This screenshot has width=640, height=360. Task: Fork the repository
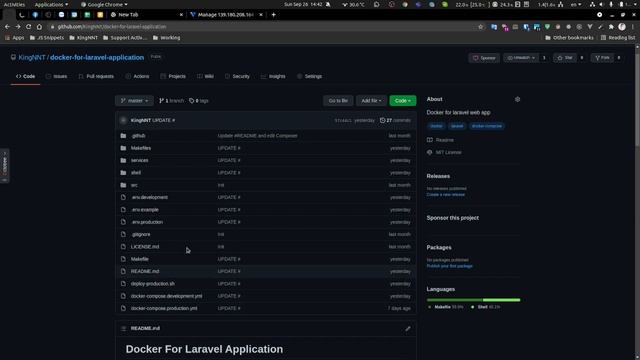pyautogui.click(x=602, y=58)
